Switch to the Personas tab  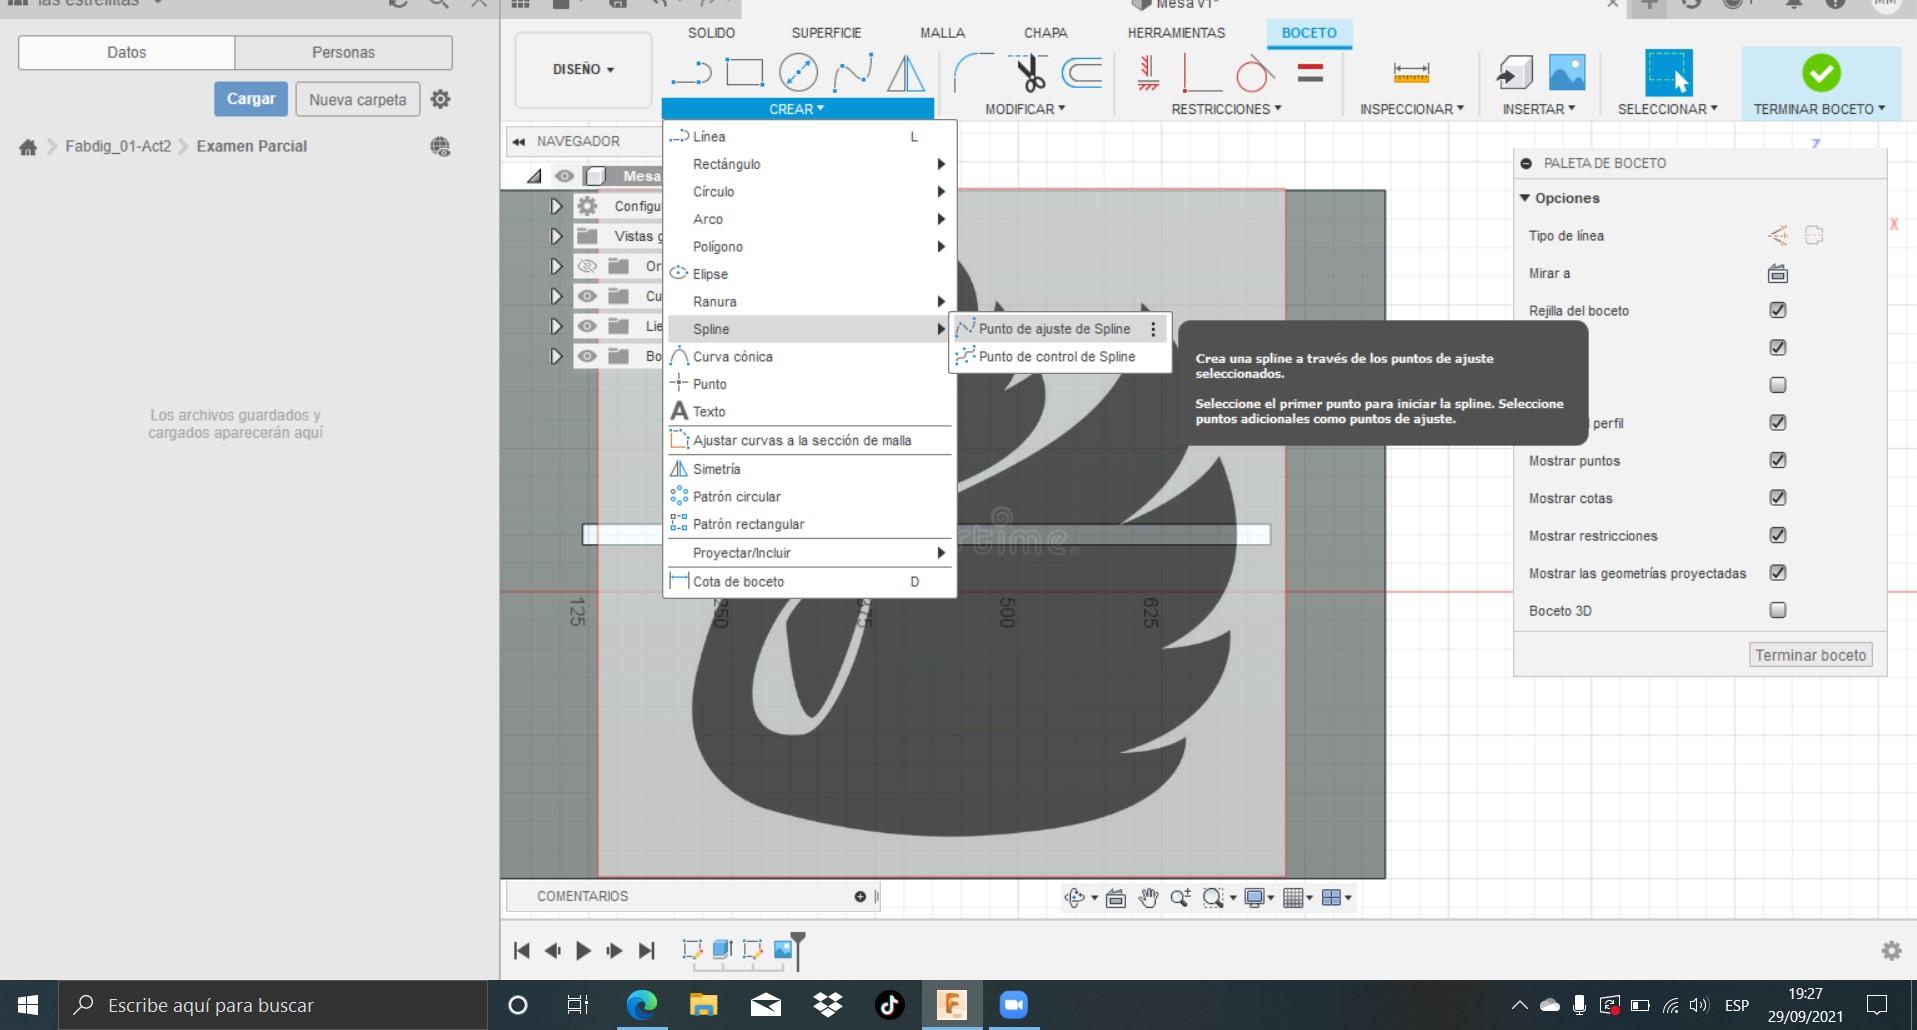click(343, 52)
